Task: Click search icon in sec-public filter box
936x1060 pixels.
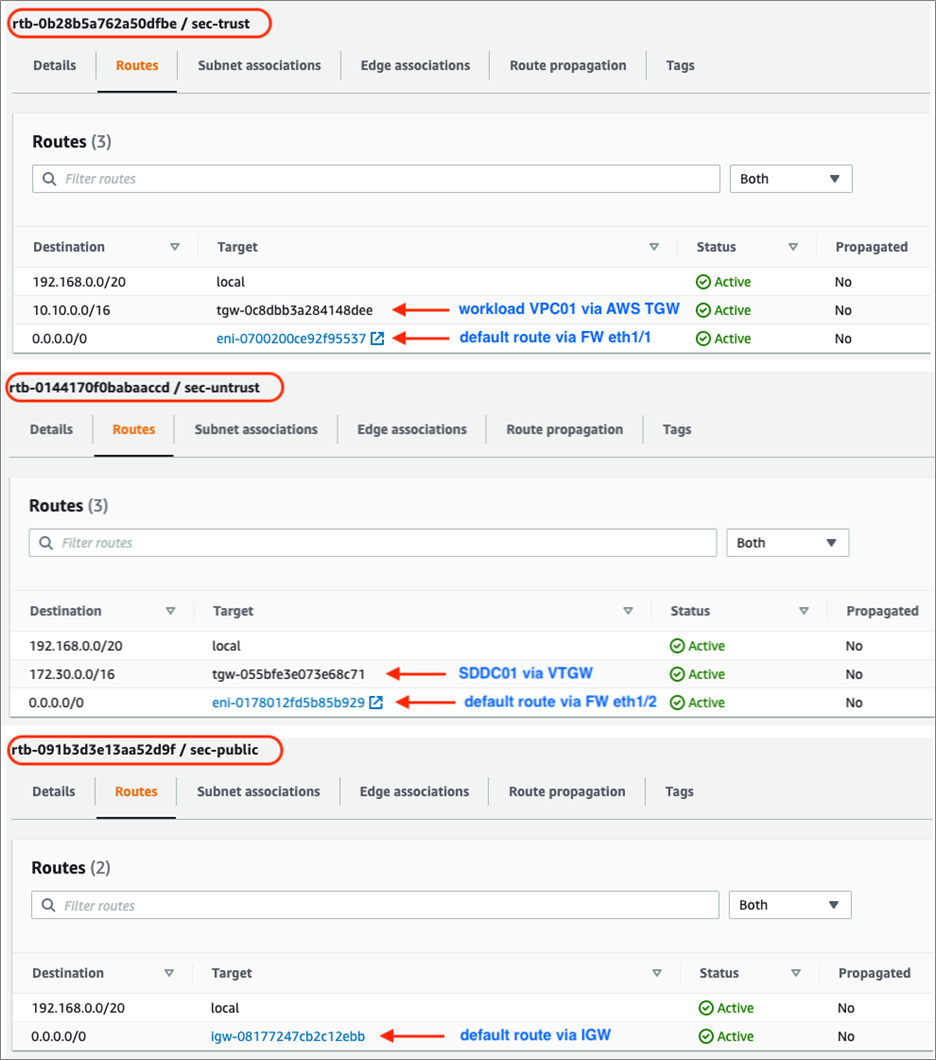Action: (48, 906)
